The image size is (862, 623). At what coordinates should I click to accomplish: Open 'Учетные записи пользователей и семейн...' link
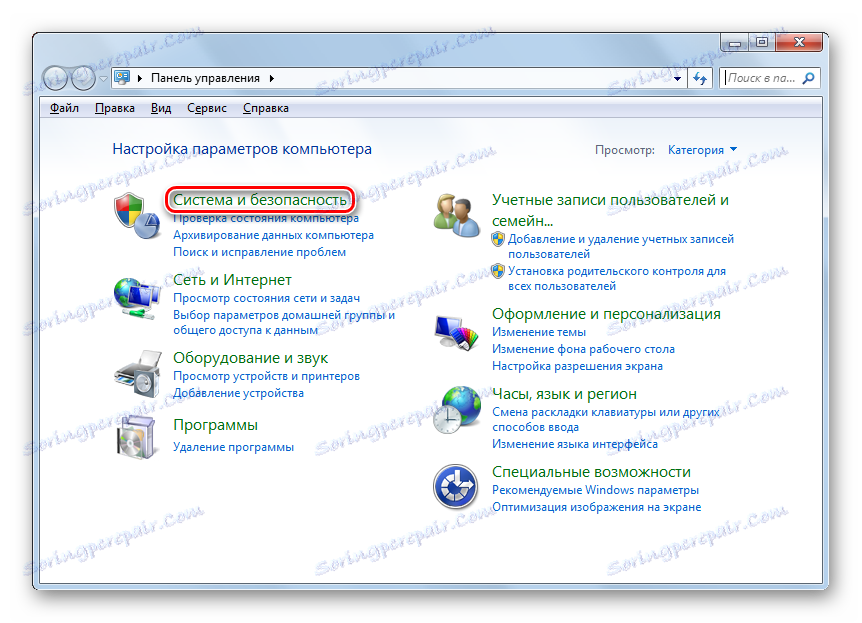point(610,210)
